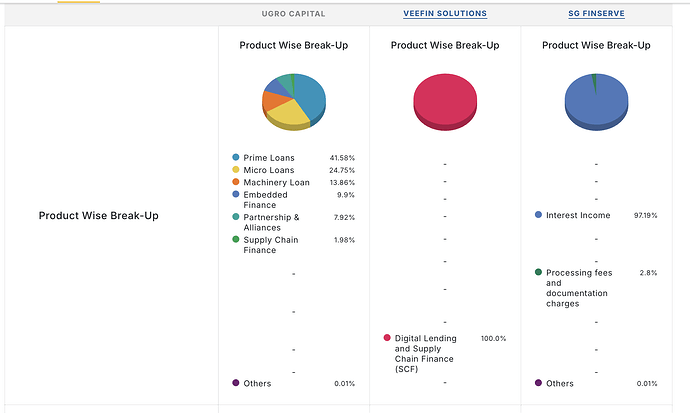
Task: Click the purple Others dot under UGRO Capital
Action: [x=236, y=383]
